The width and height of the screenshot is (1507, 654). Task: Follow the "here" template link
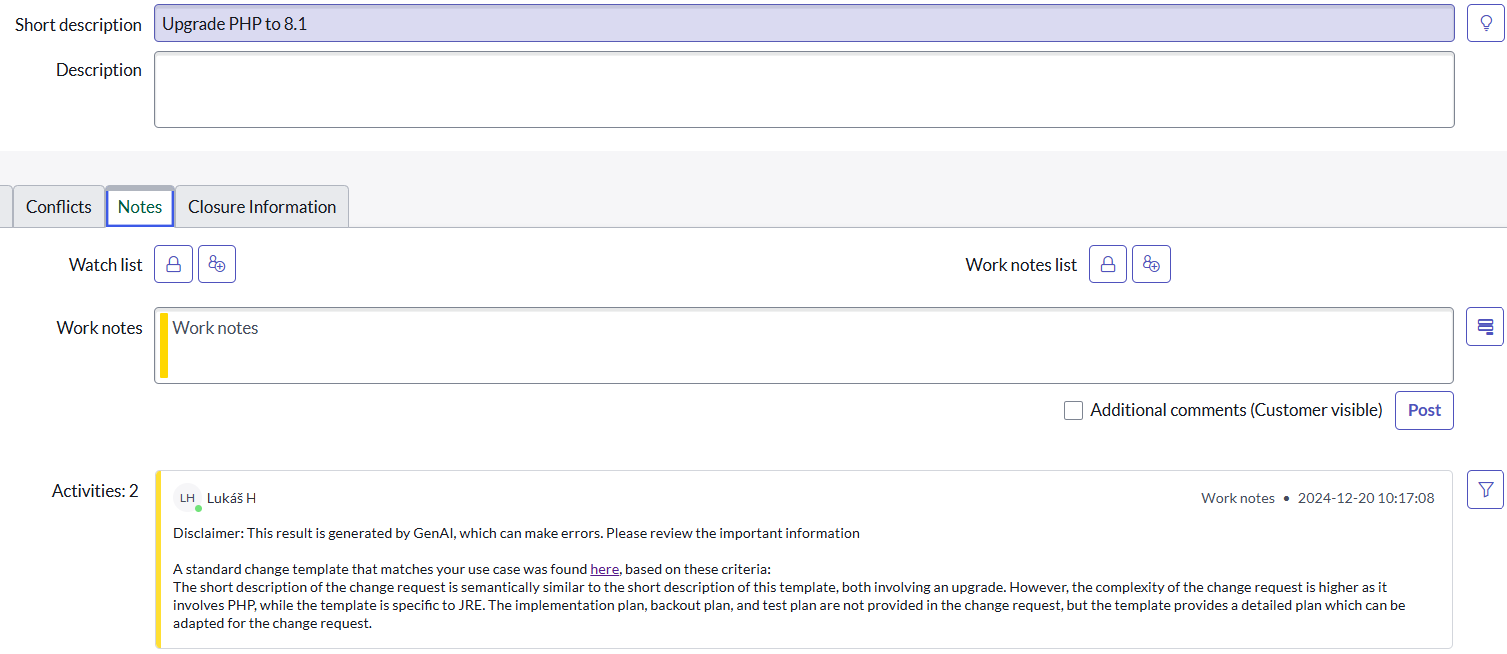point(604,569)
